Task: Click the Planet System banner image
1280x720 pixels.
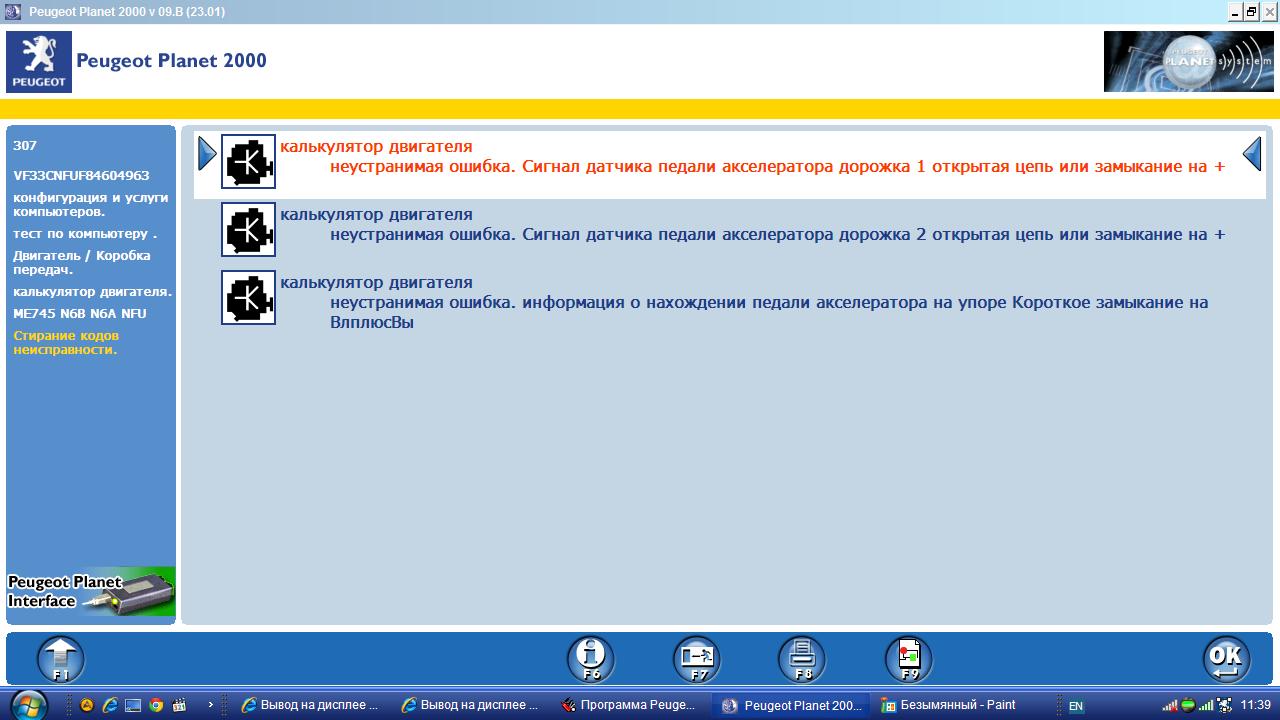Action: (1188, 61)
